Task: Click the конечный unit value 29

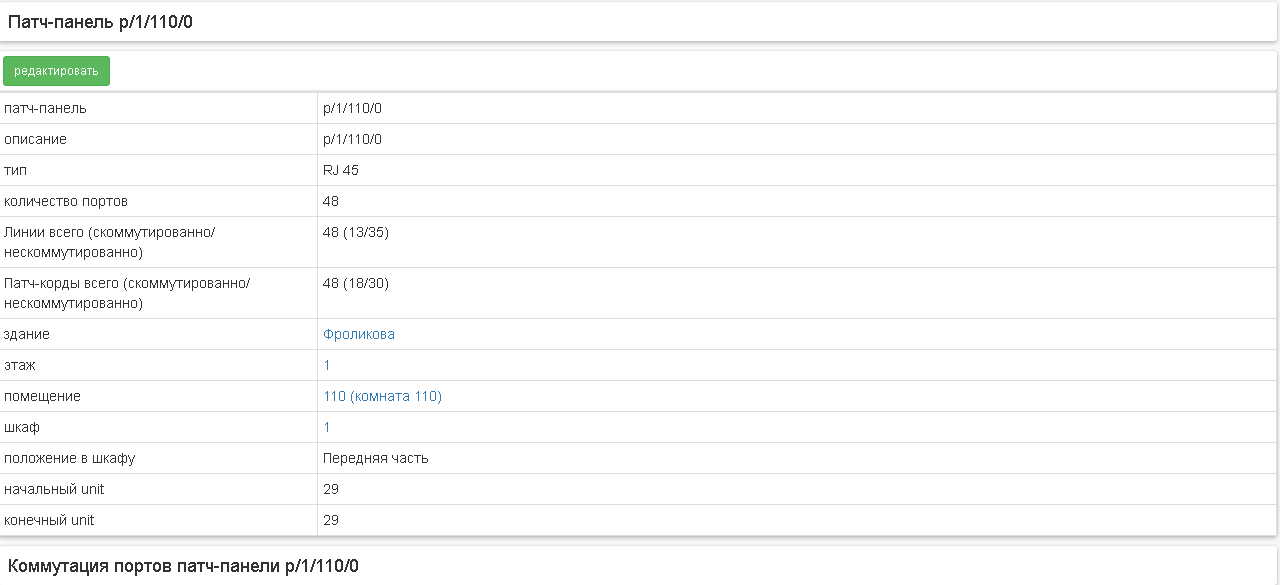Action: pyautogui.click(x=331, y=520)
